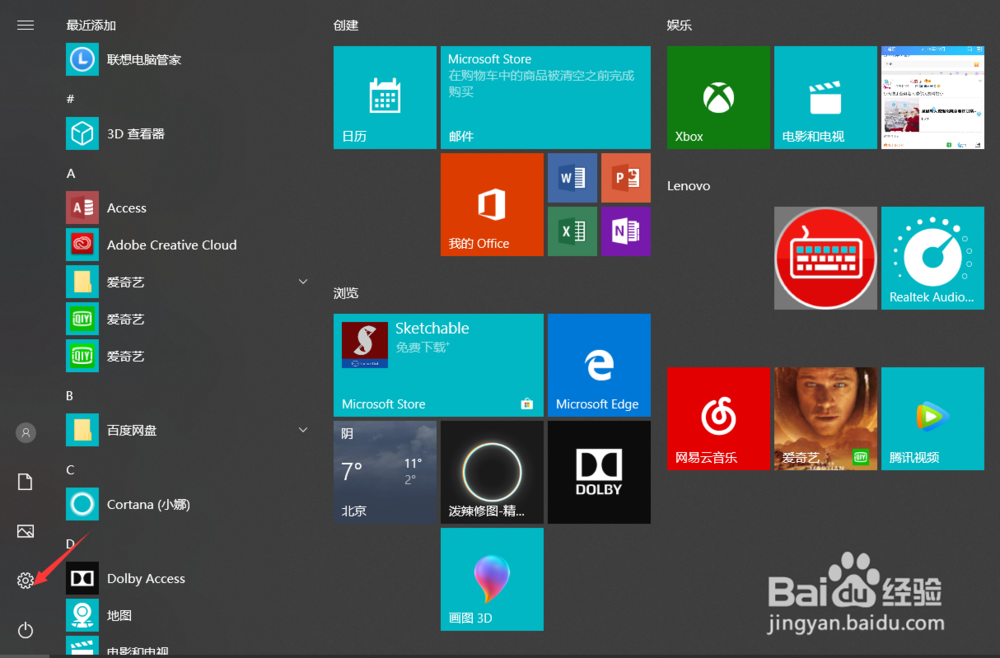Image resolution: width=1000 pixels, height=658 pixels.
Task: Click the 最近添加 heading
Action: [91, 26]
